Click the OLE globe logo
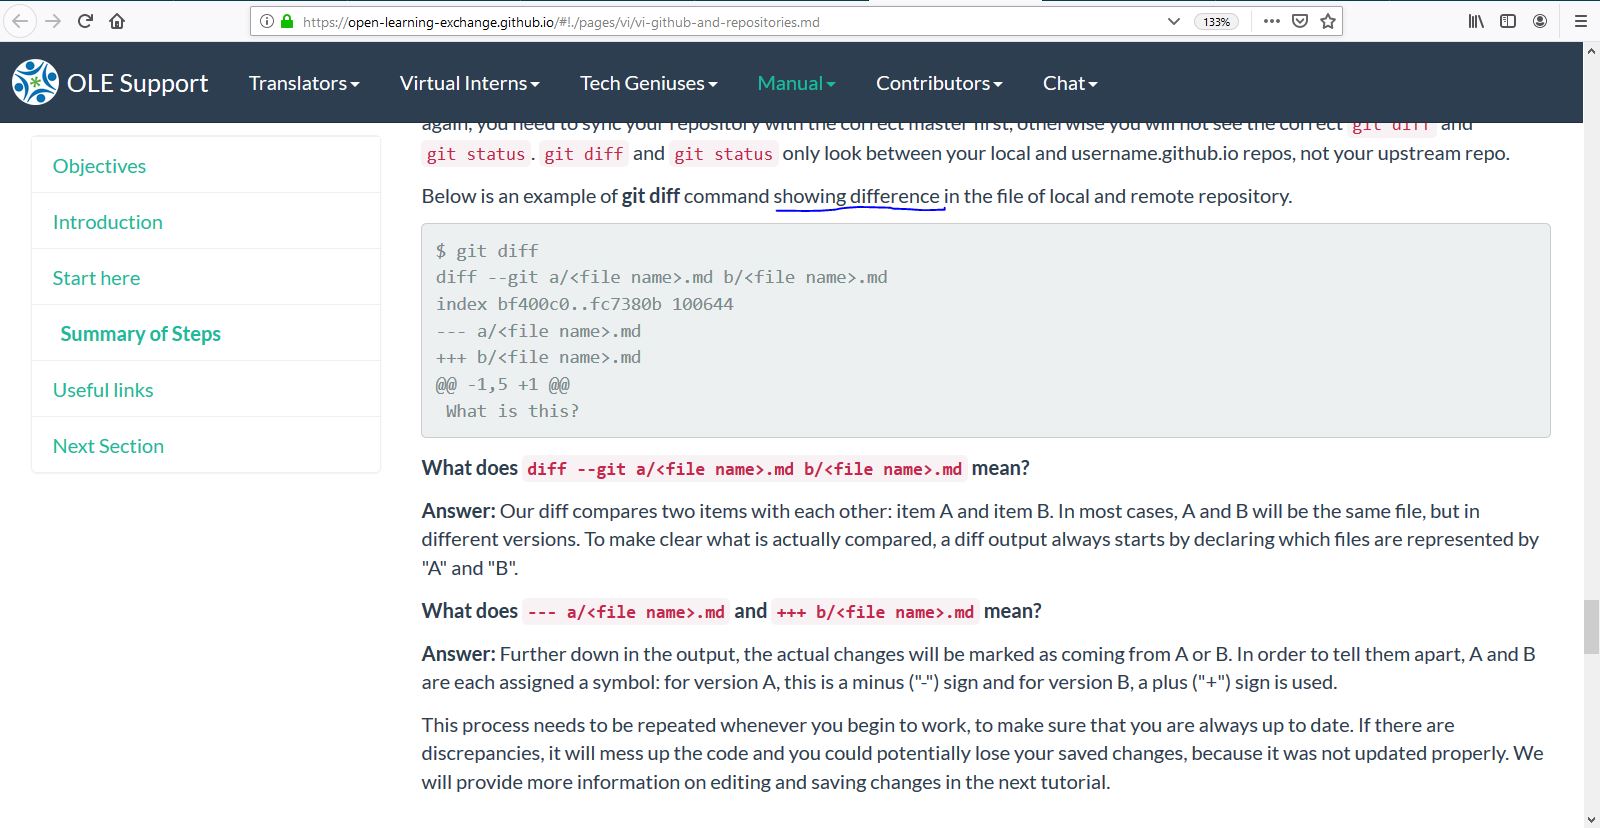The width and height of the screenshot is (1600, 828). (36, 82)
